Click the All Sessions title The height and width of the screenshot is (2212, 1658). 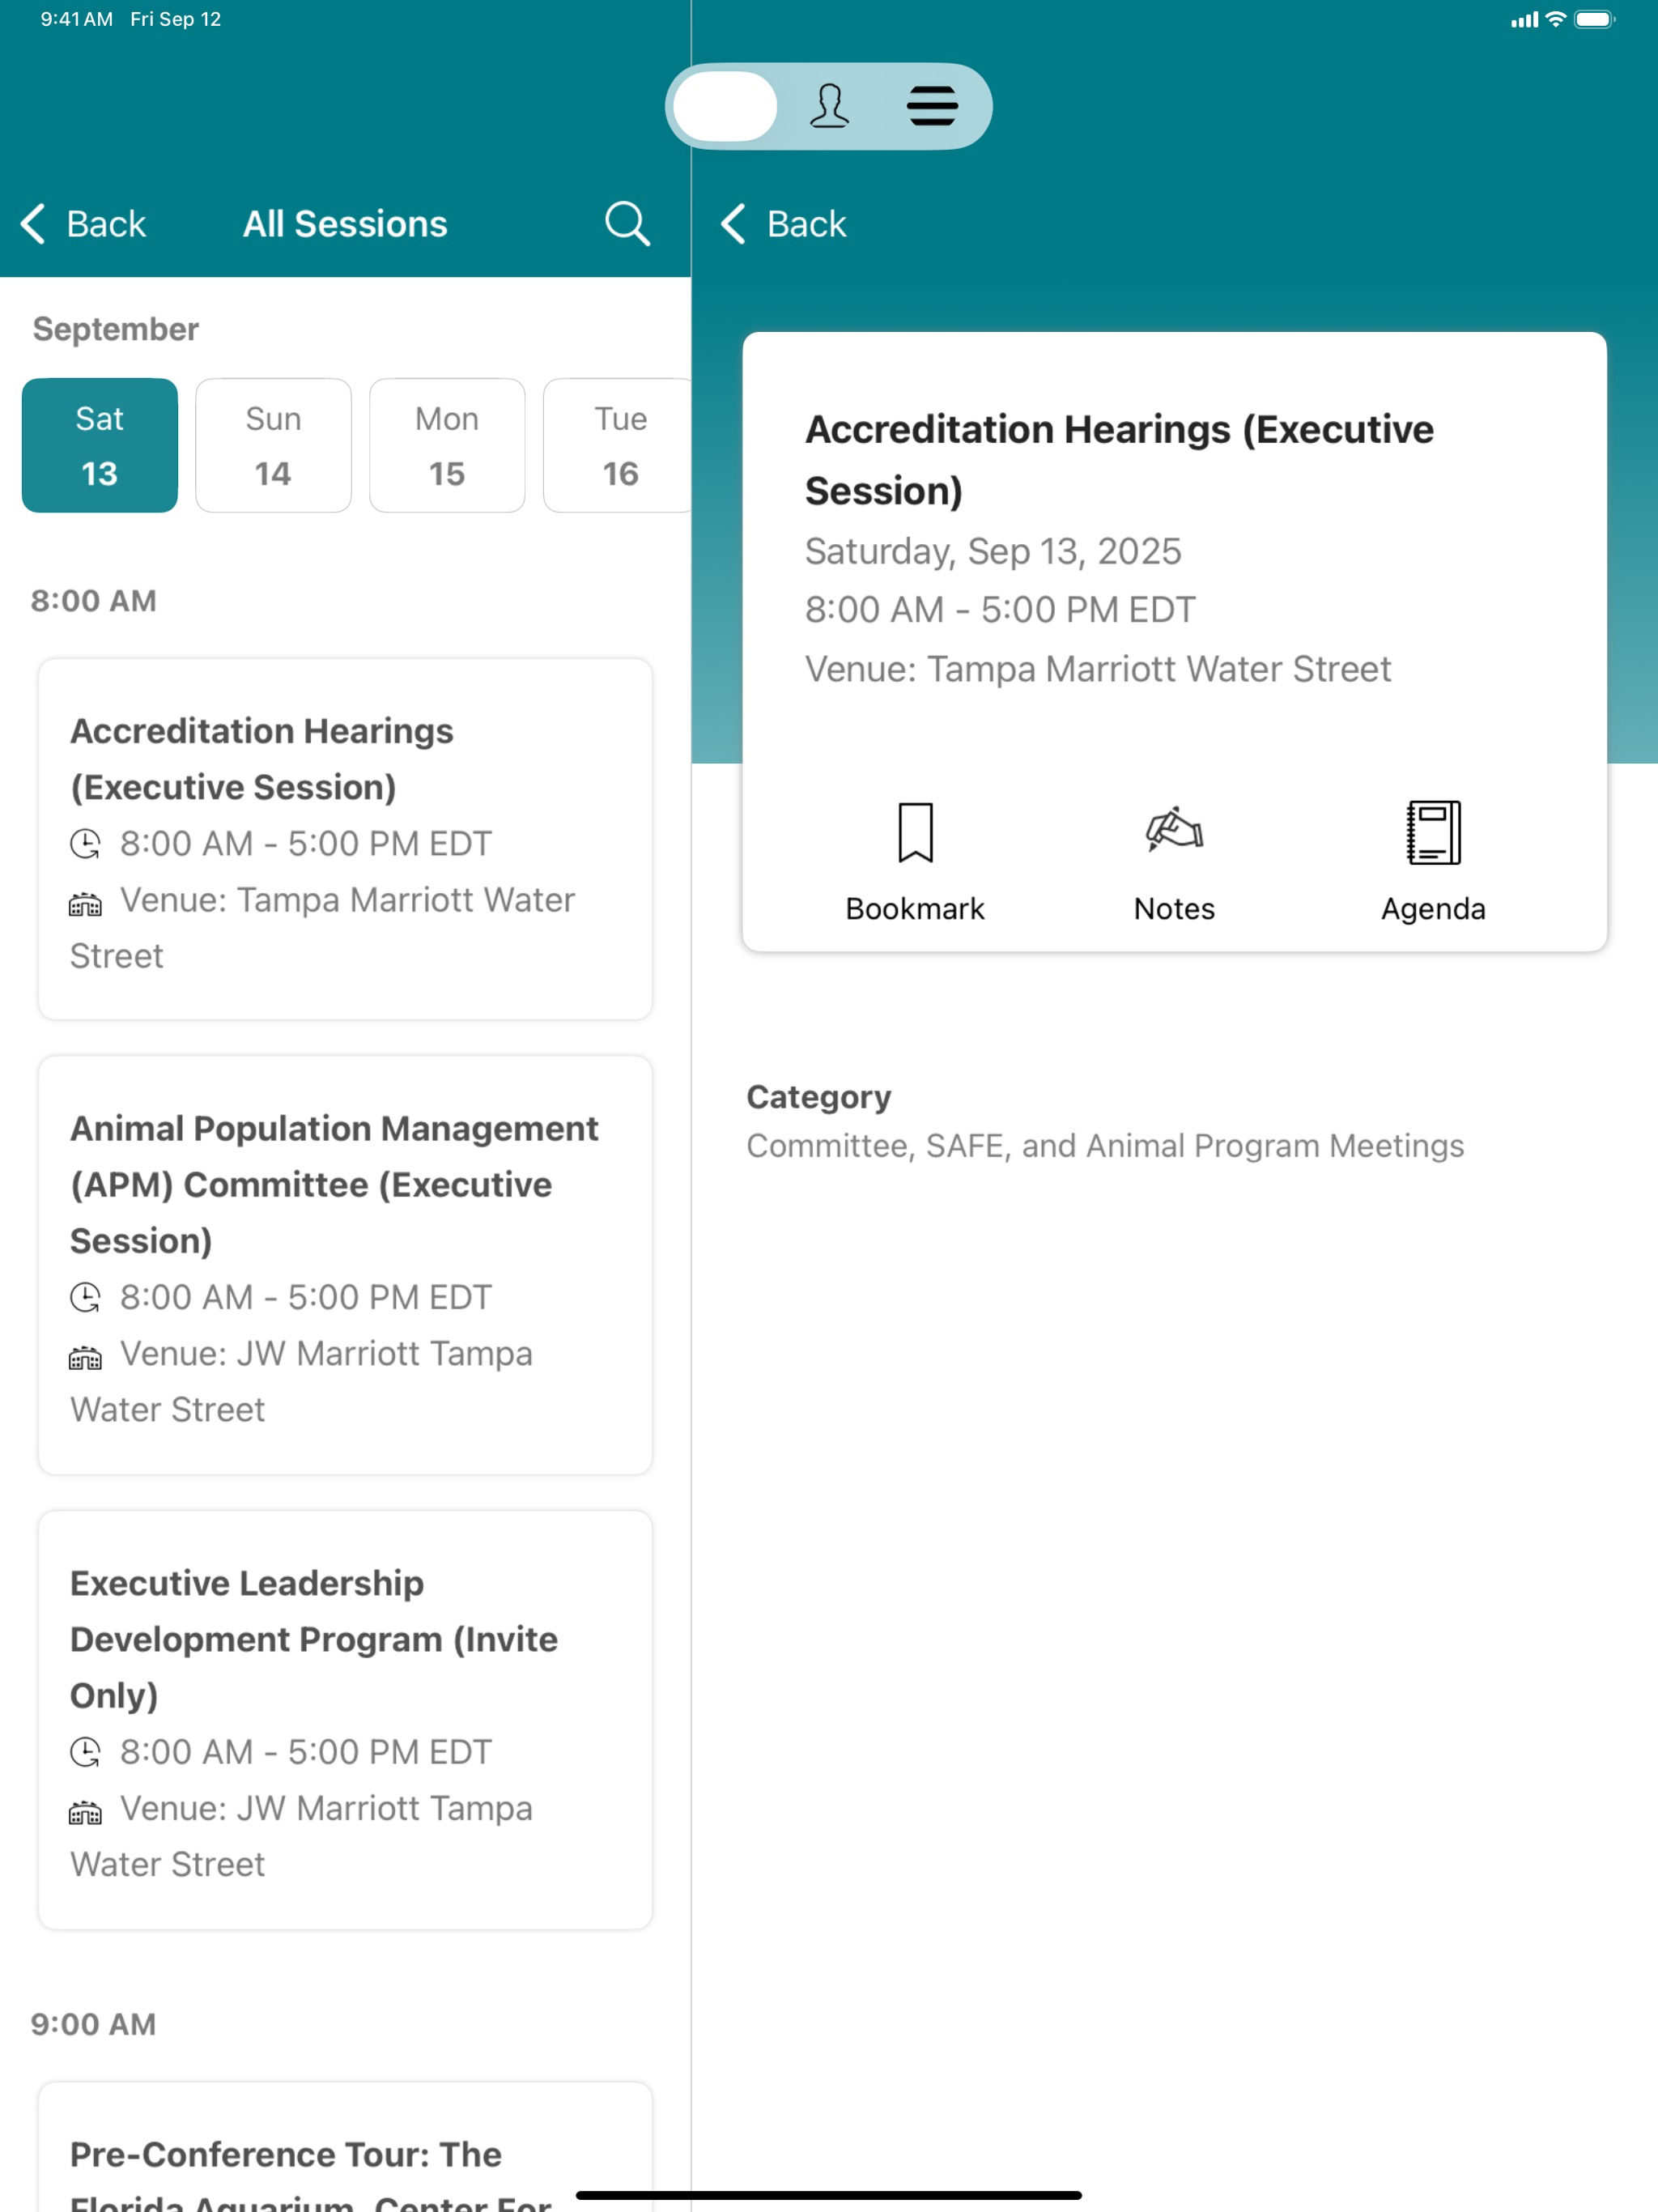(x=345, y=224)
